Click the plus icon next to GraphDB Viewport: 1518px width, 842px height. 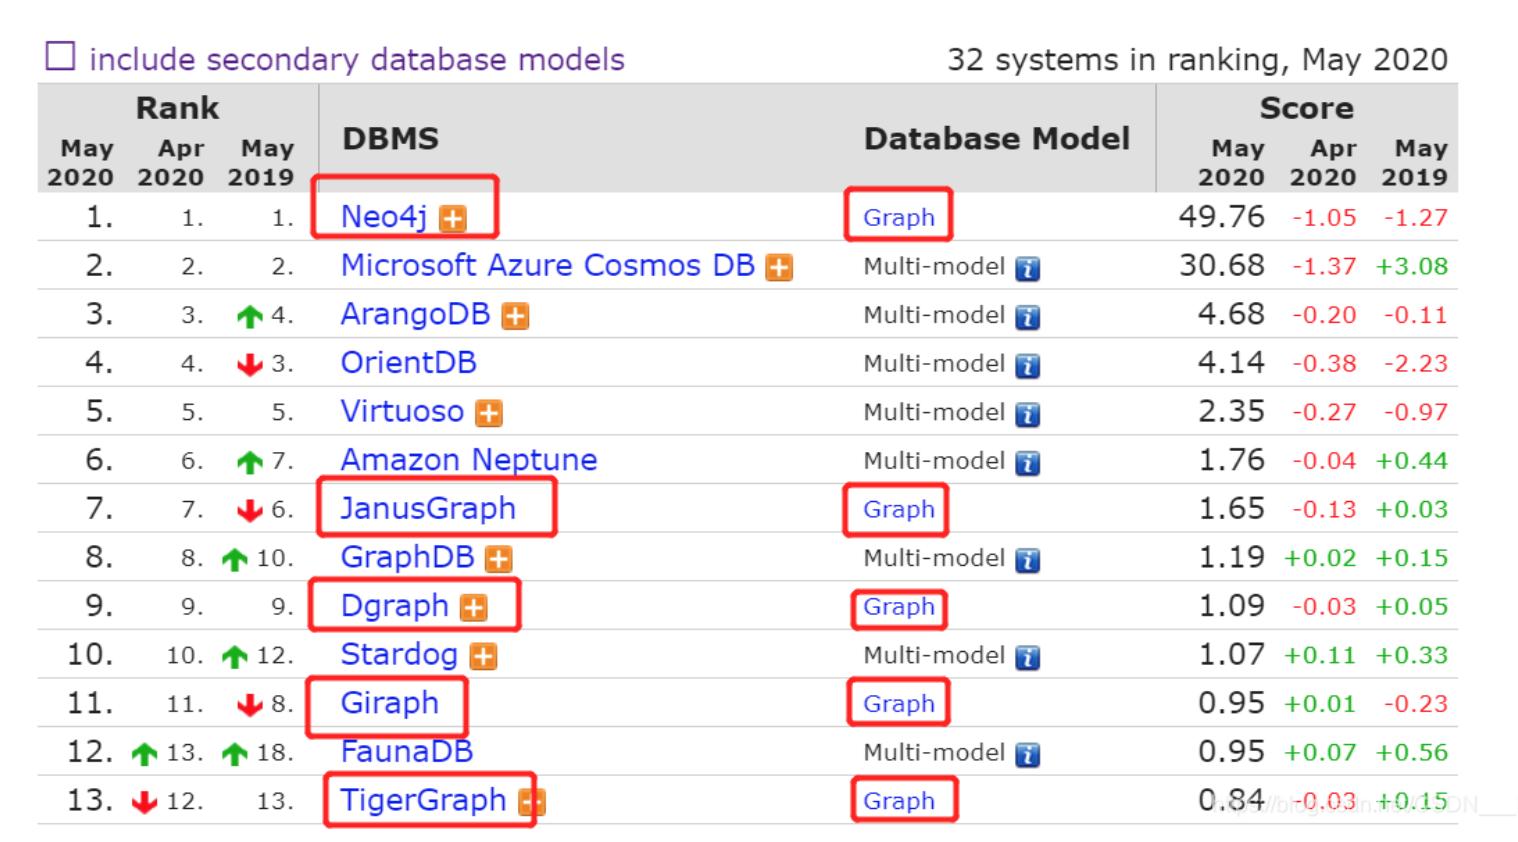498,560
